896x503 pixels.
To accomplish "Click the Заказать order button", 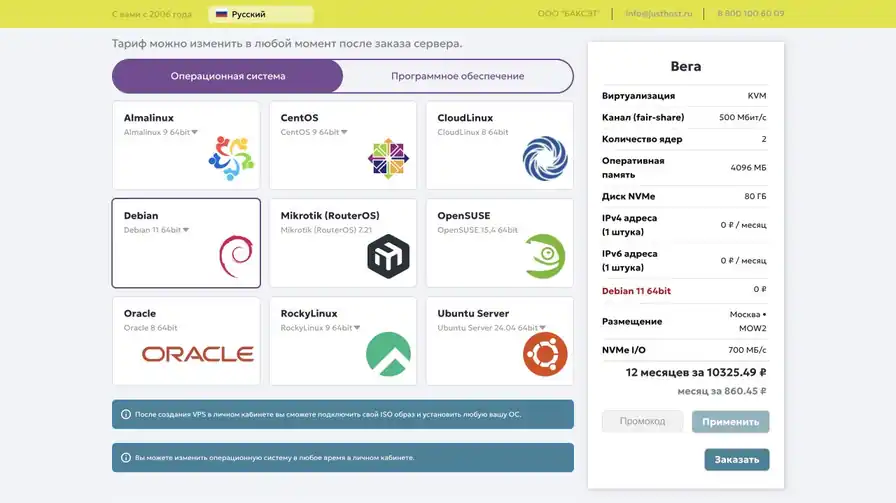I will click(x=737, y=460).
